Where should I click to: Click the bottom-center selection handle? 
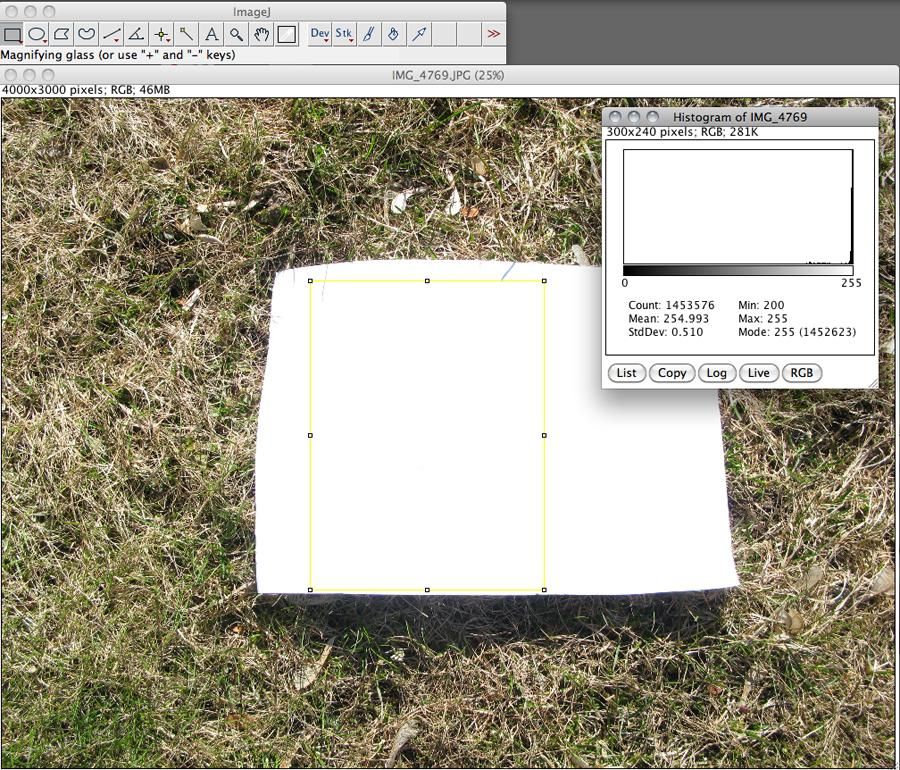tap(427, 590)
